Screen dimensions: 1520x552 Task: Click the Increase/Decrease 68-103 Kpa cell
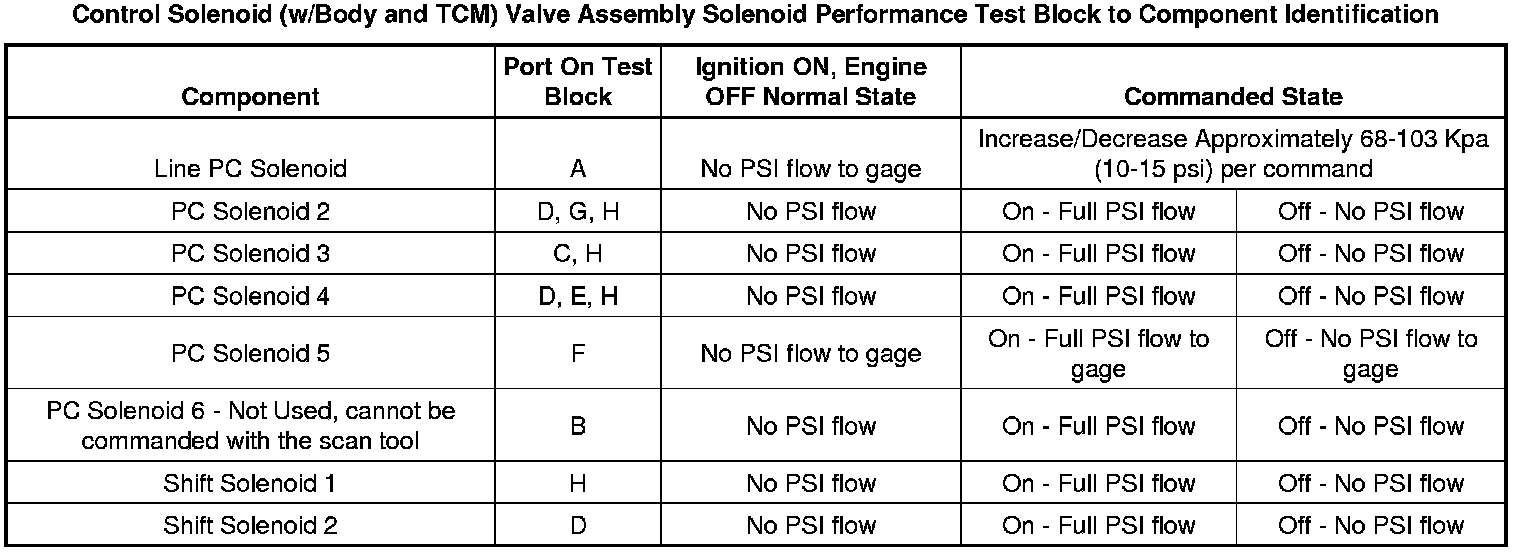point(1233,154)
